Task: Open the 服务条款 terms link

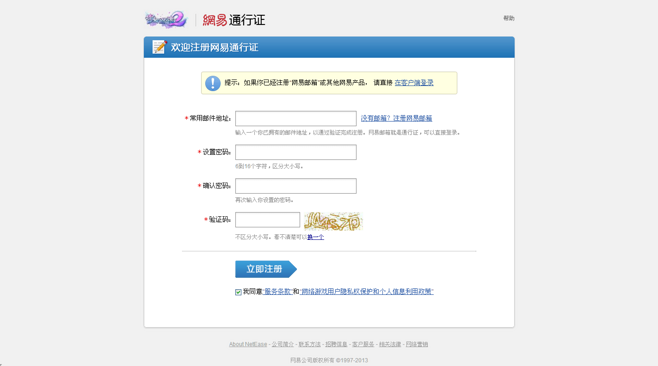Action: (277, 291)
